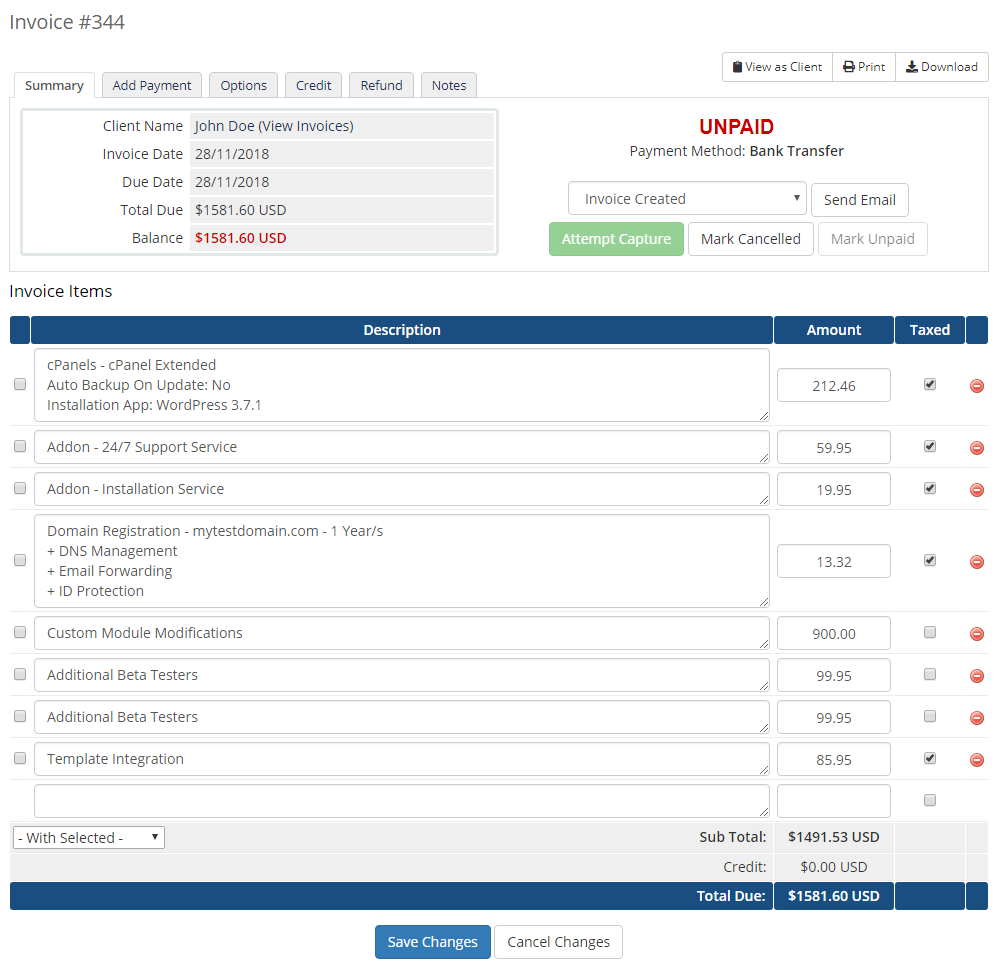The width and height of the screenshot is (999, 966).
Task: Select the 24/7 Support Service row
Action: click(20, 446)
